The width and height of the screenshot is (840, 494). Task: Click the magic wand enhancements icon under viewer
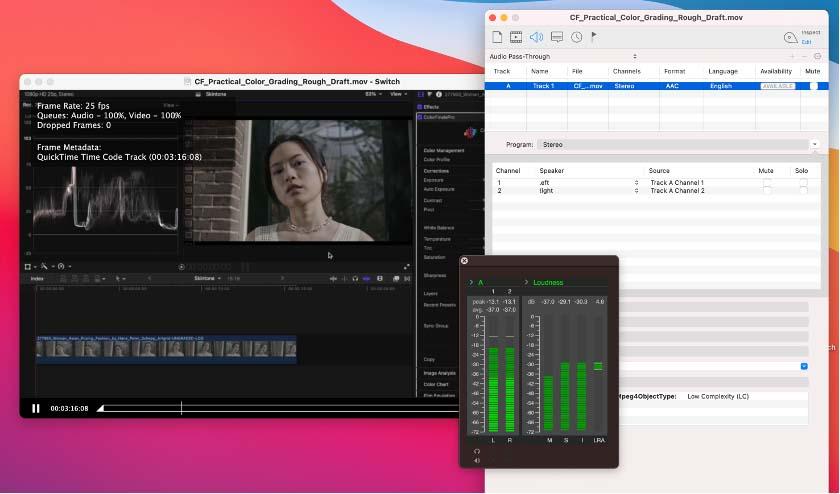(x=44, y=267)
